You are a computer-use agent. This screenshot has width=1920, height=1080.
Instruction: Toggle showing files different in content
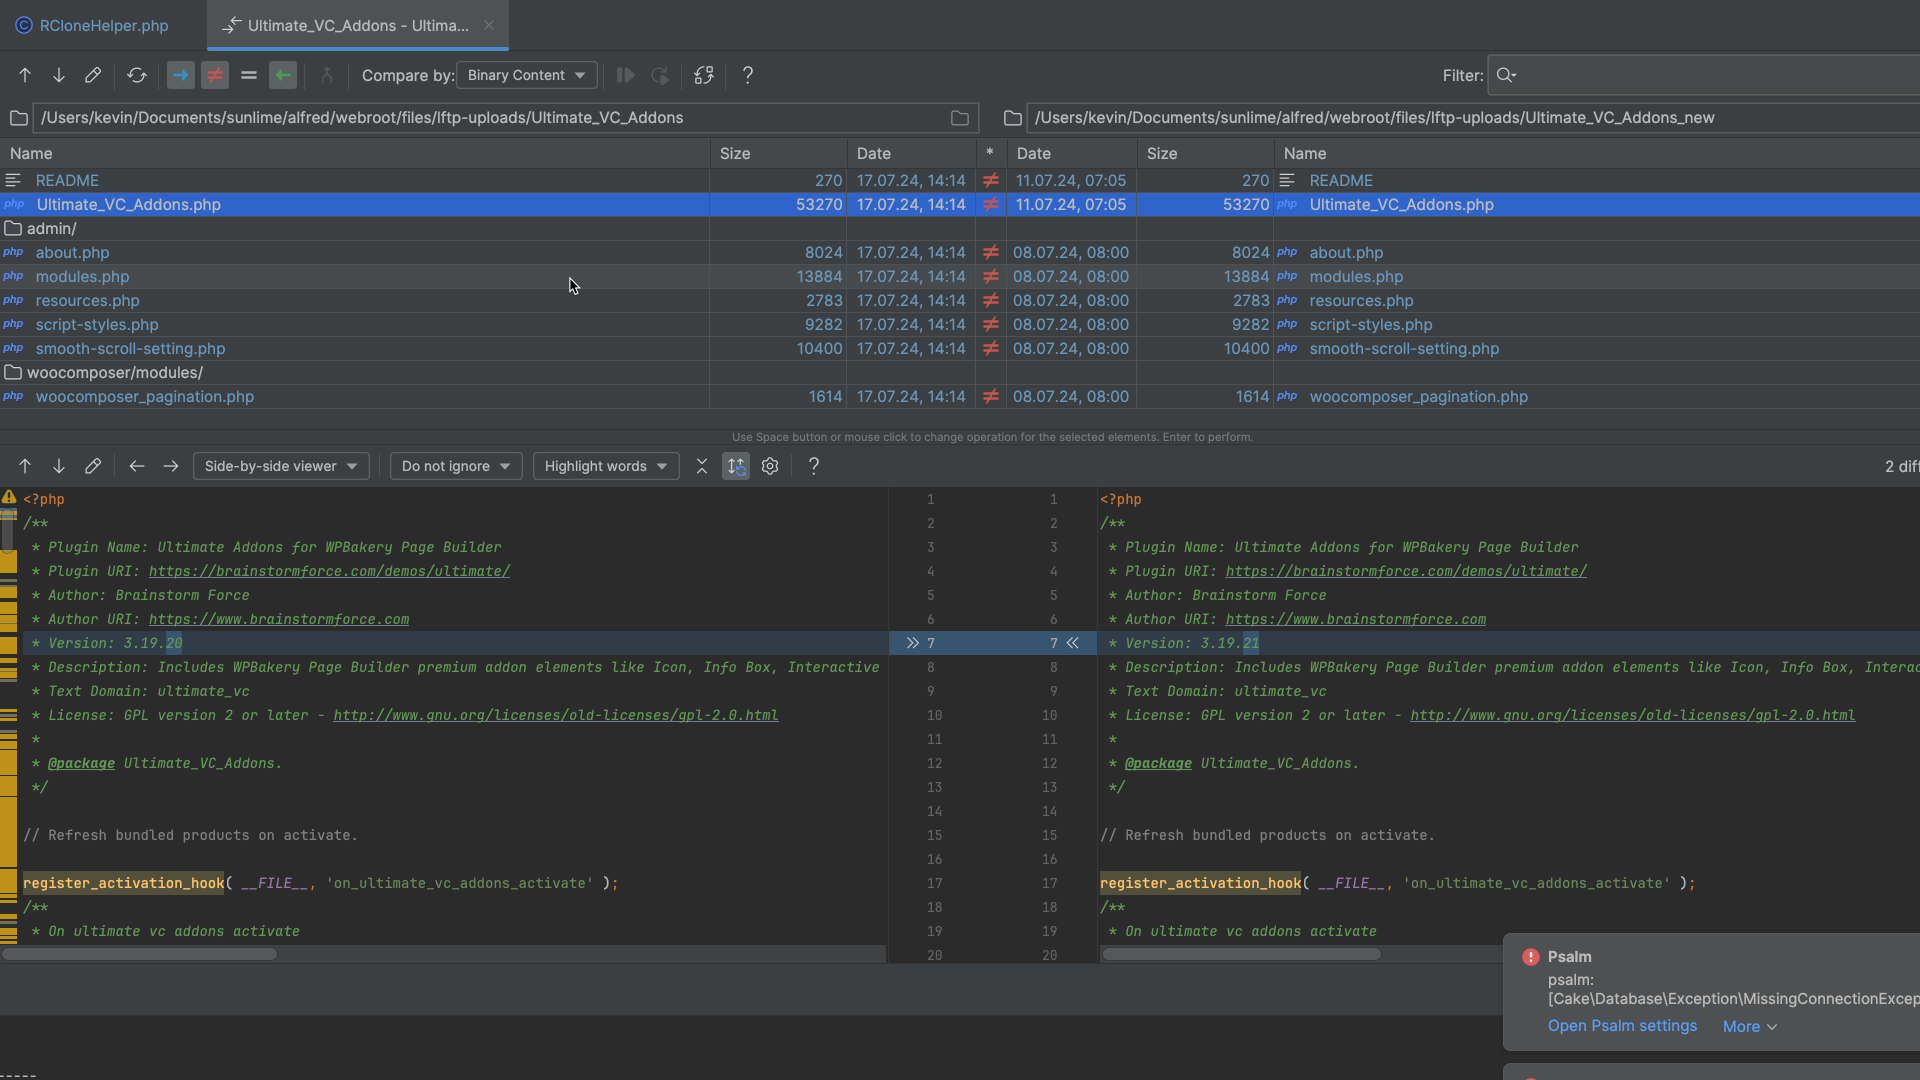tap(215, 75)
